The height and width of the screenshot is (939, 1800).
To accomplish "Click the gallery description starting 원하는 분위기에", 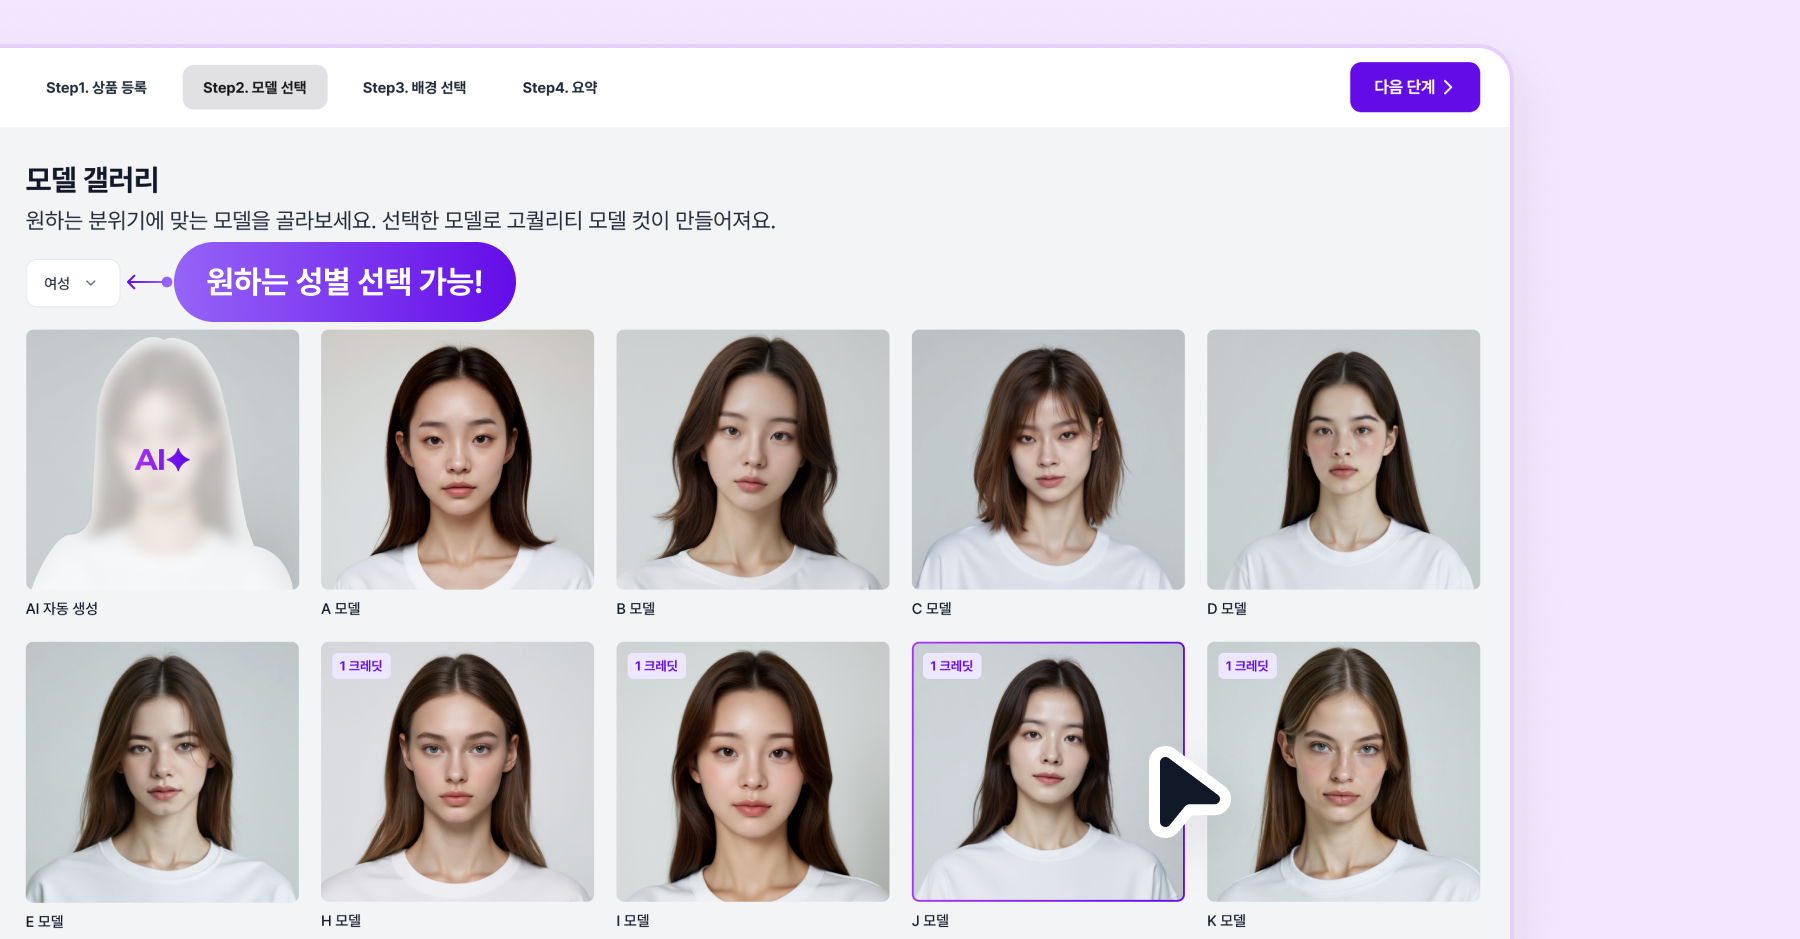I will (401, 221).
